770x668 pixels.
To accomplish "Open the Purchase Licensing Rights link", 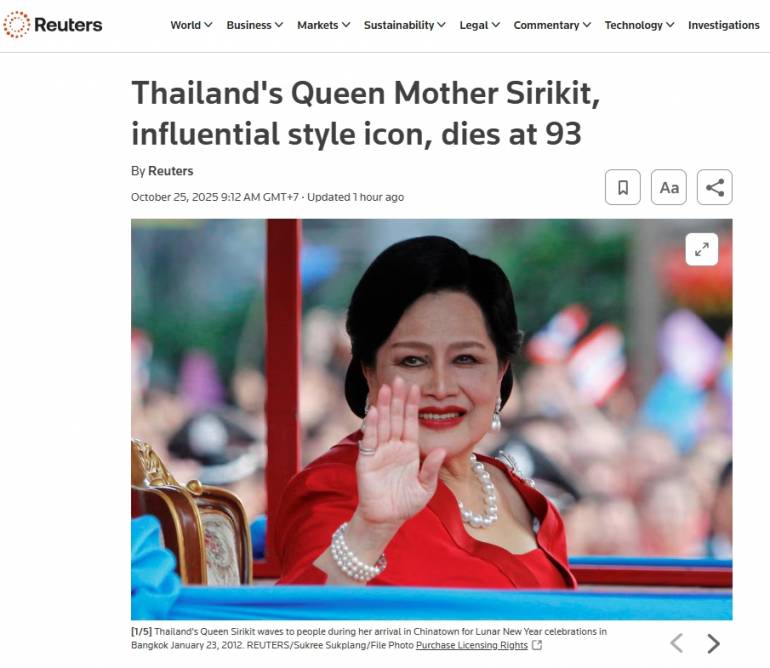I will (x=471, y=645).
